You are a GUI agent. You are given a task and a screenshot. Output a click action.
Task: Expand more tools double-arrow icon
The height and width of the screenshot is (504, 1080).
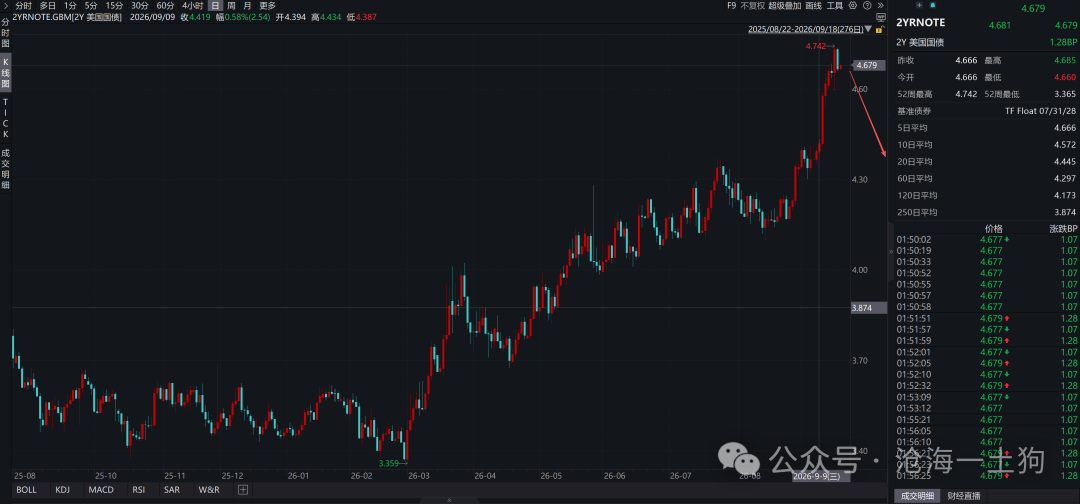(880, 6)
